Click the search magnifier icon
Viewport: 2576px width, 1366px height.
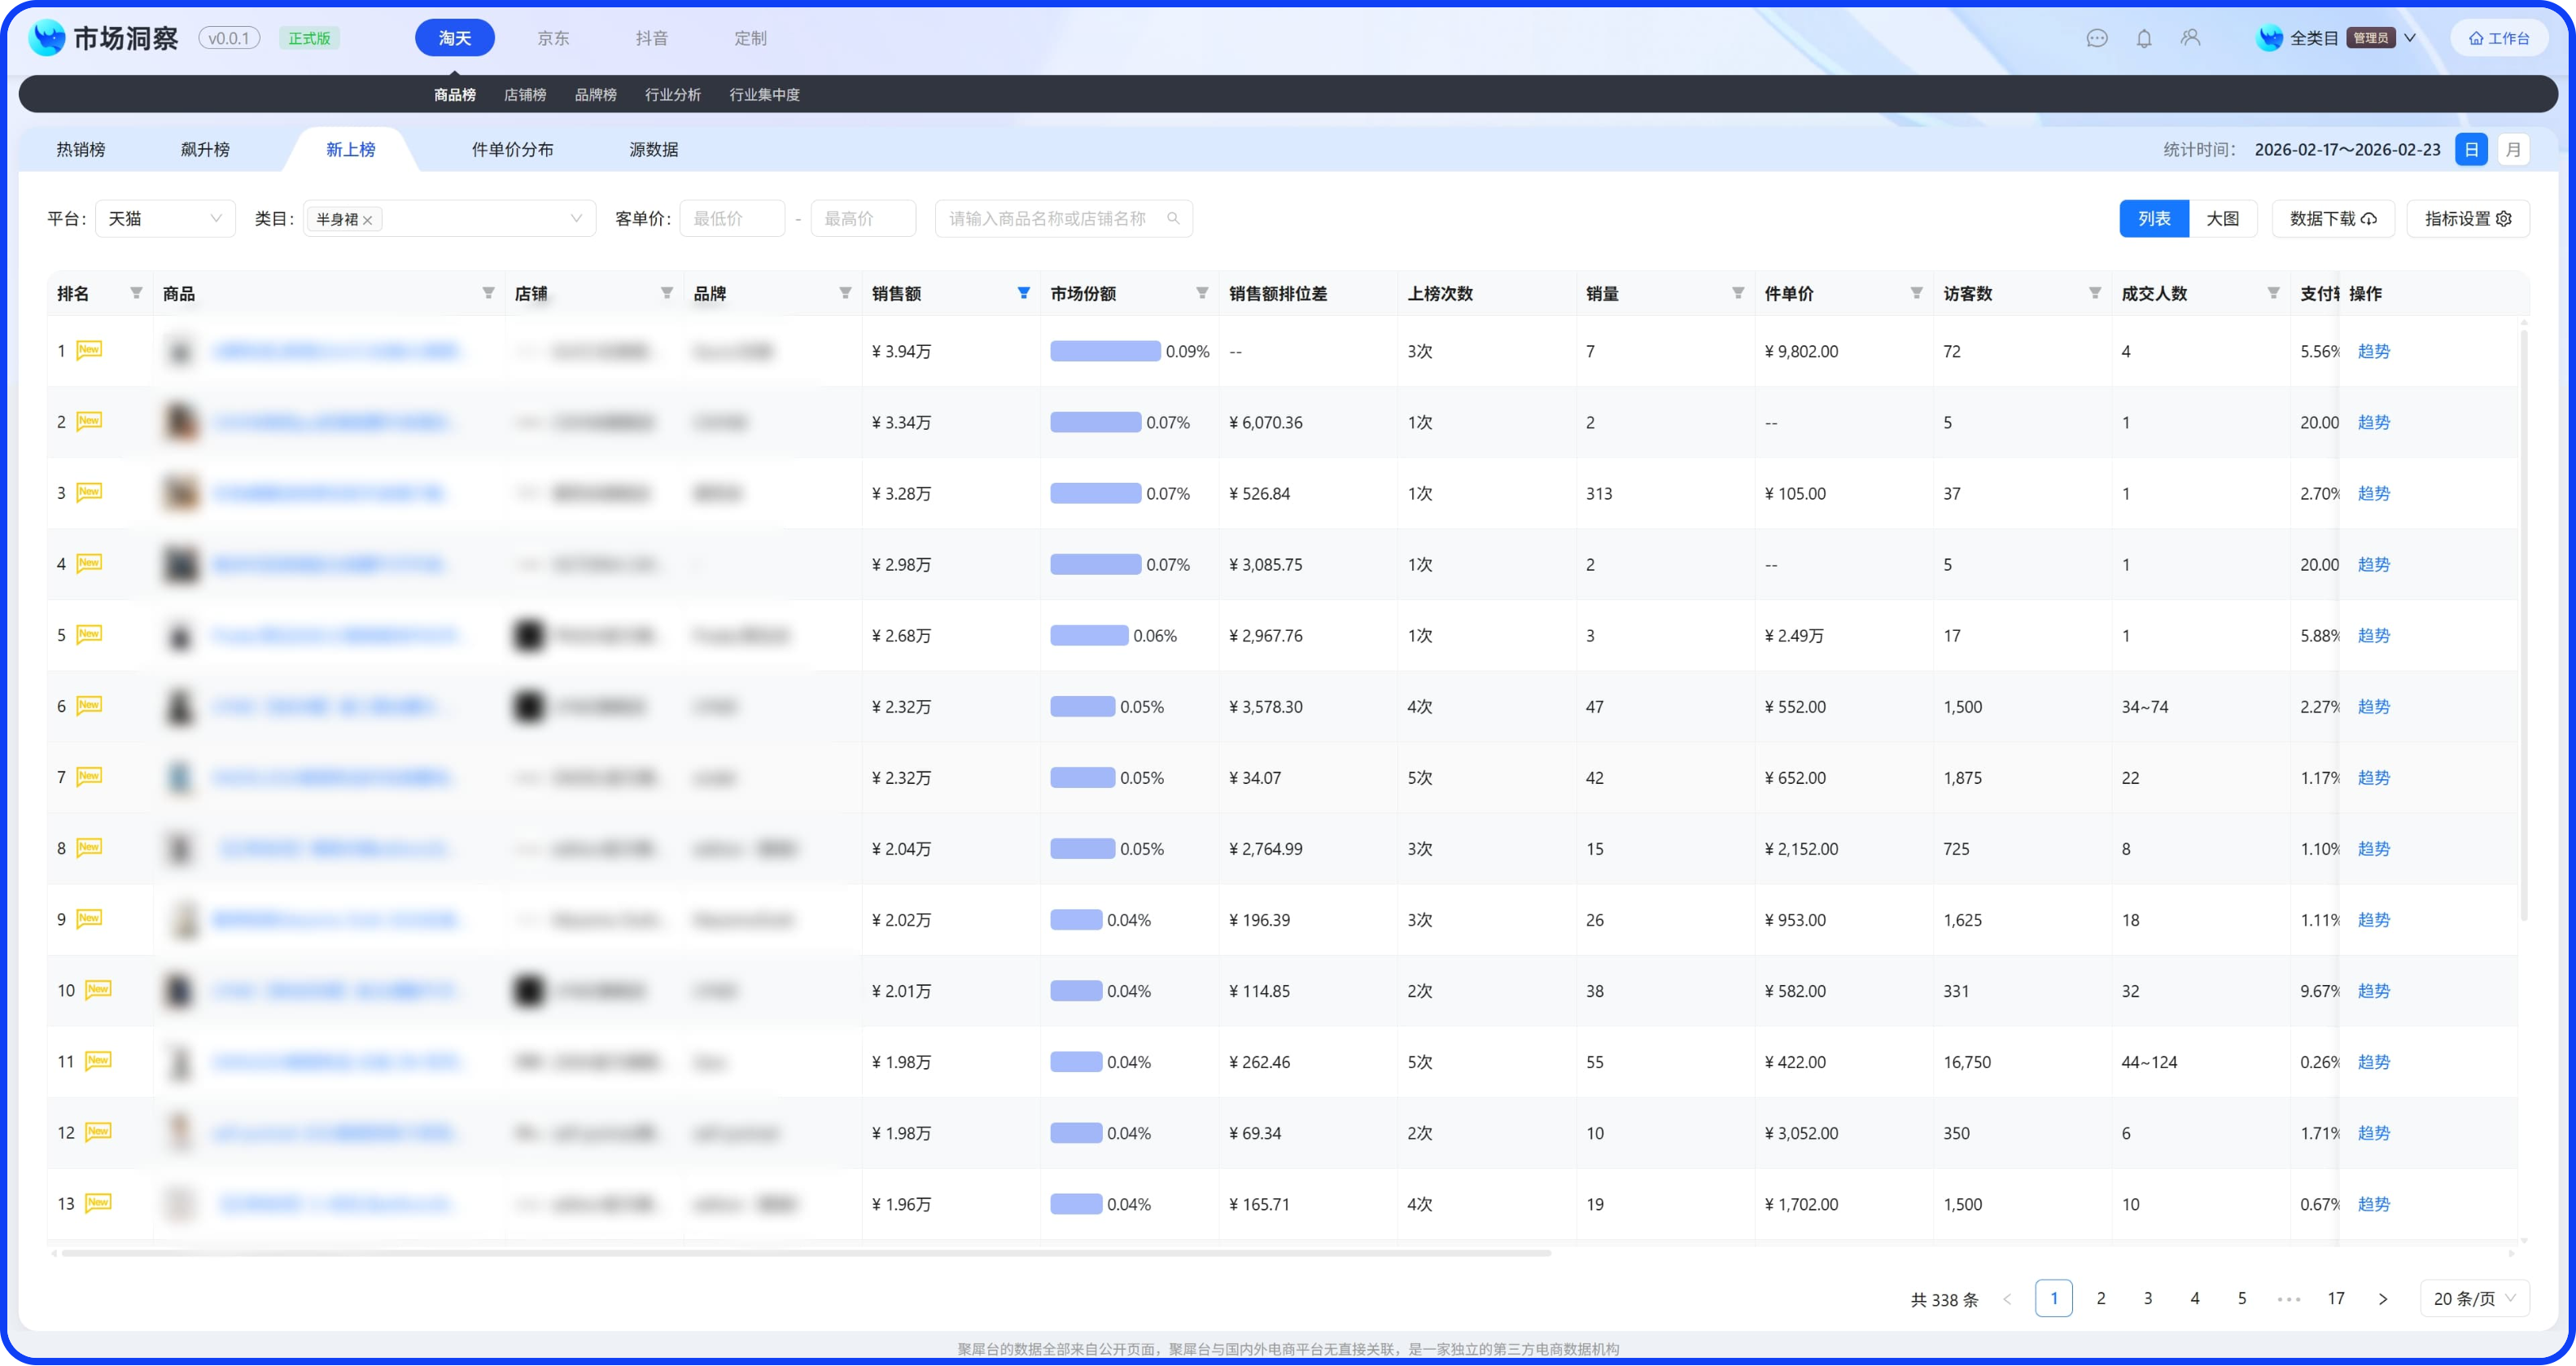click(1173, 219)
